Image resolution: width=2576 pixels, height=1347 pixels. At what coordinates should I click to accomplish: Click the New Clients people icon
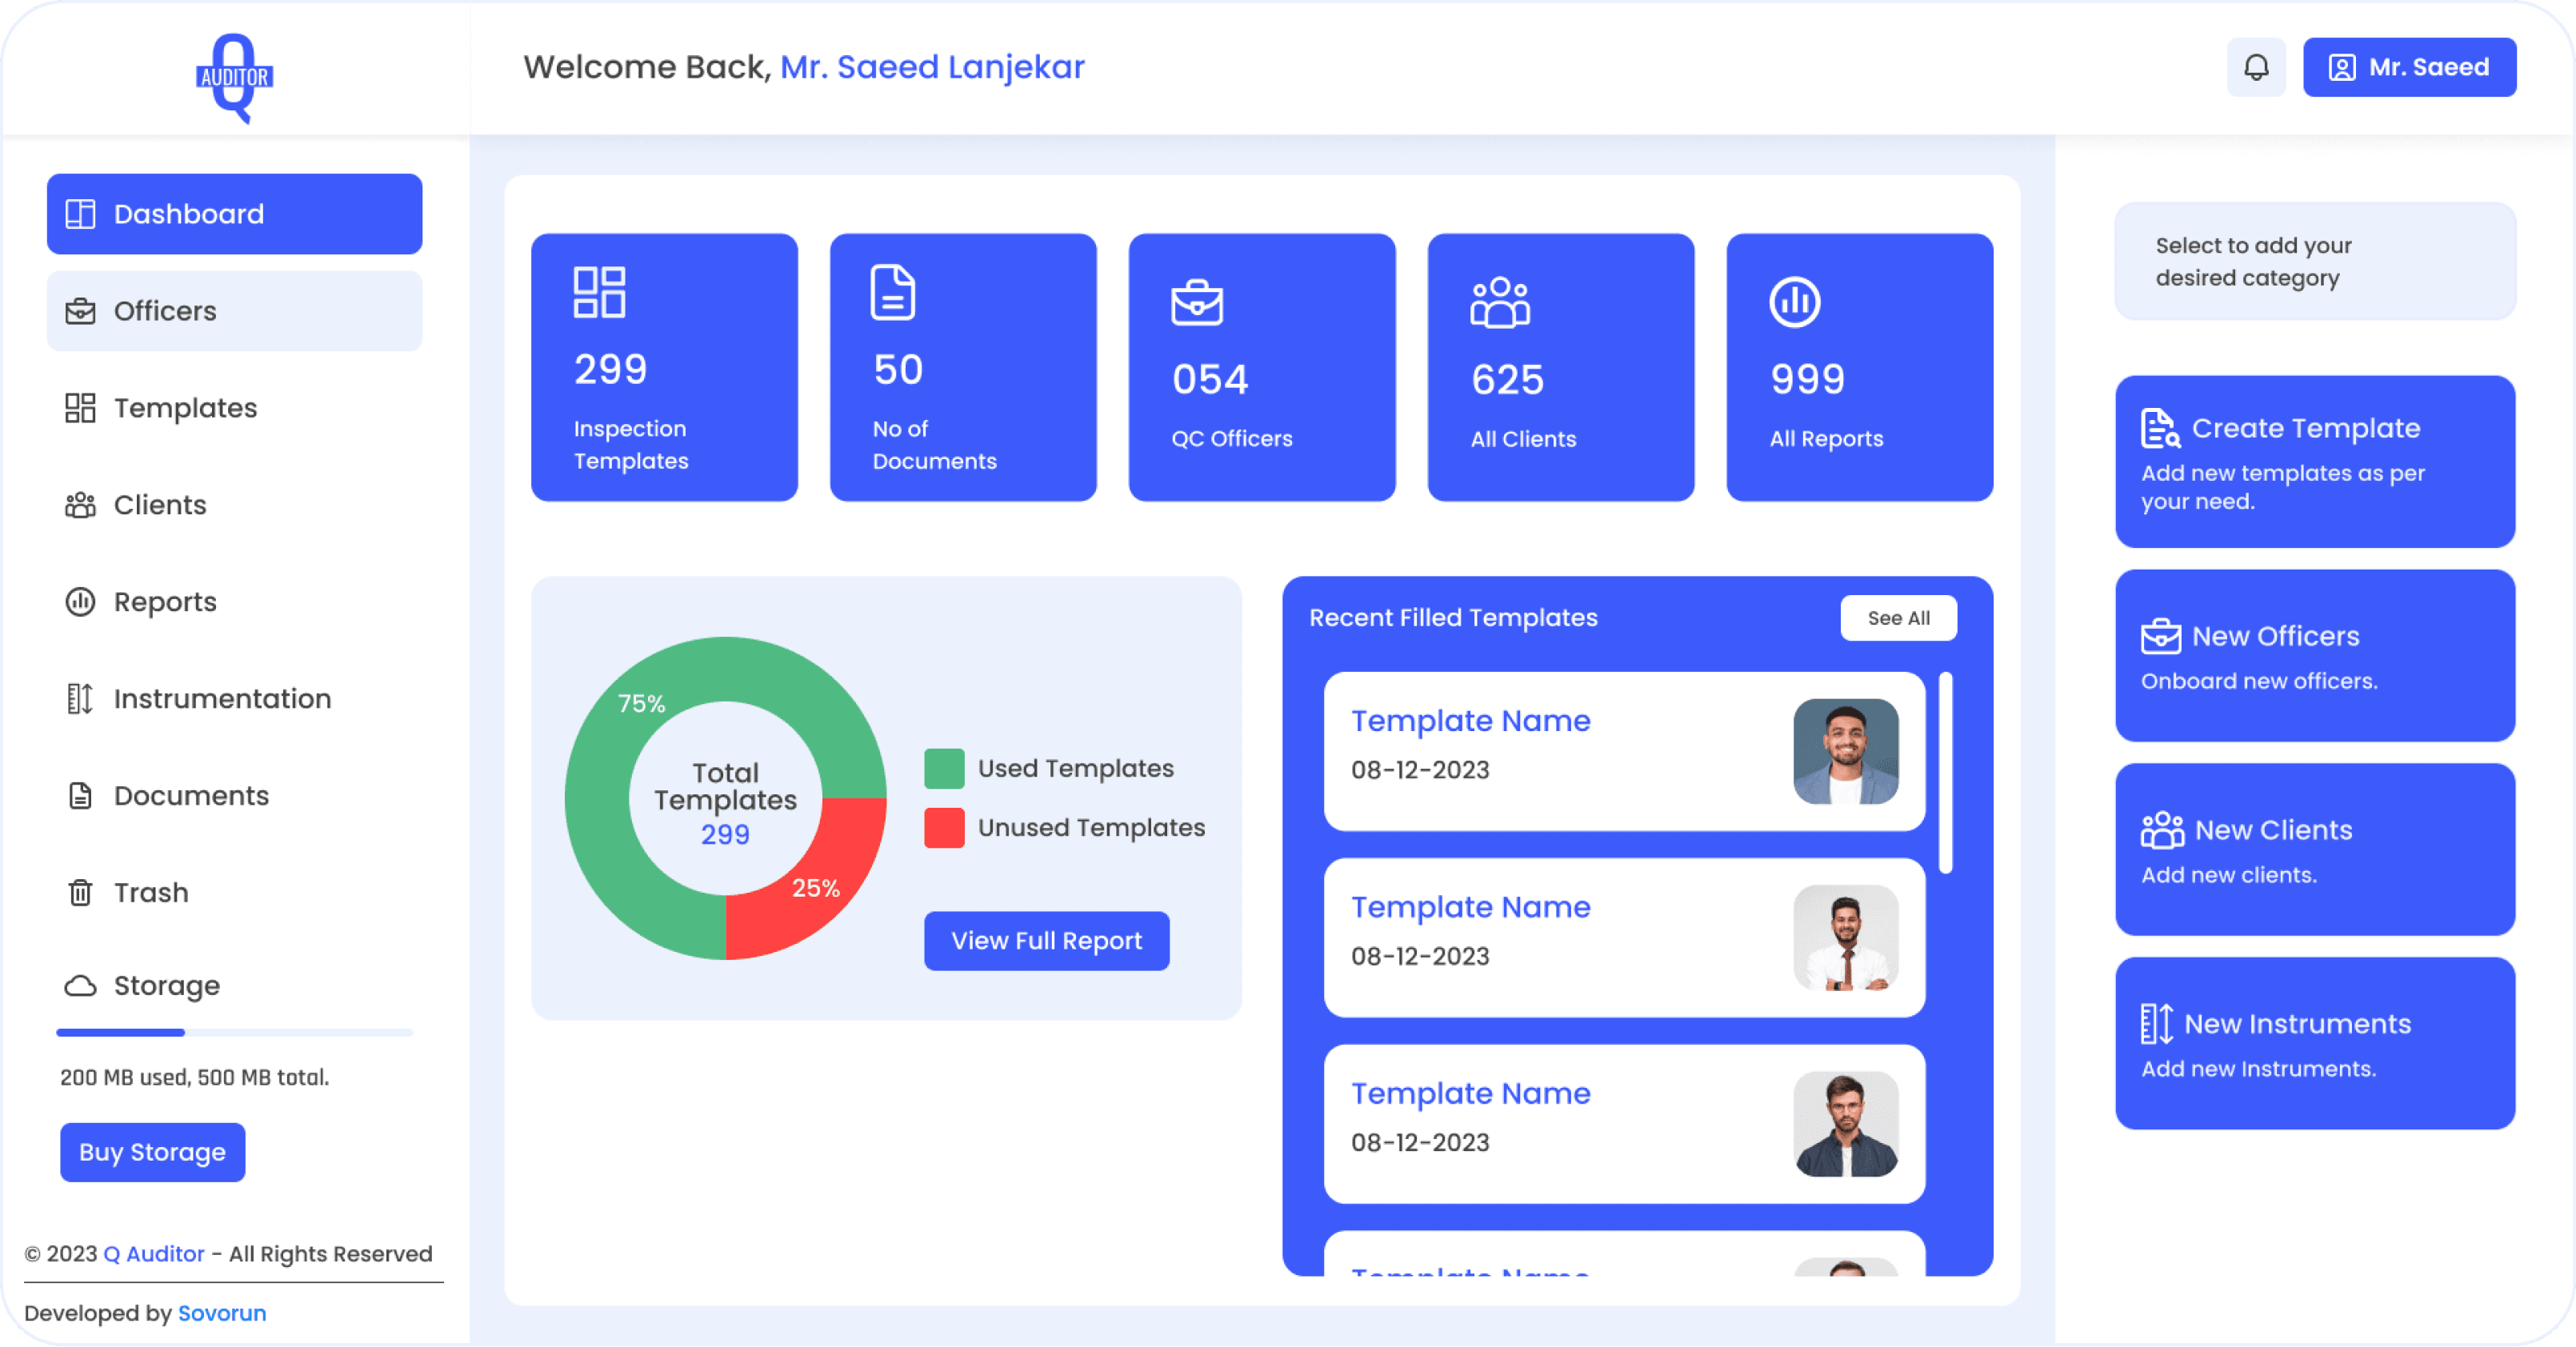(2162, 830)
